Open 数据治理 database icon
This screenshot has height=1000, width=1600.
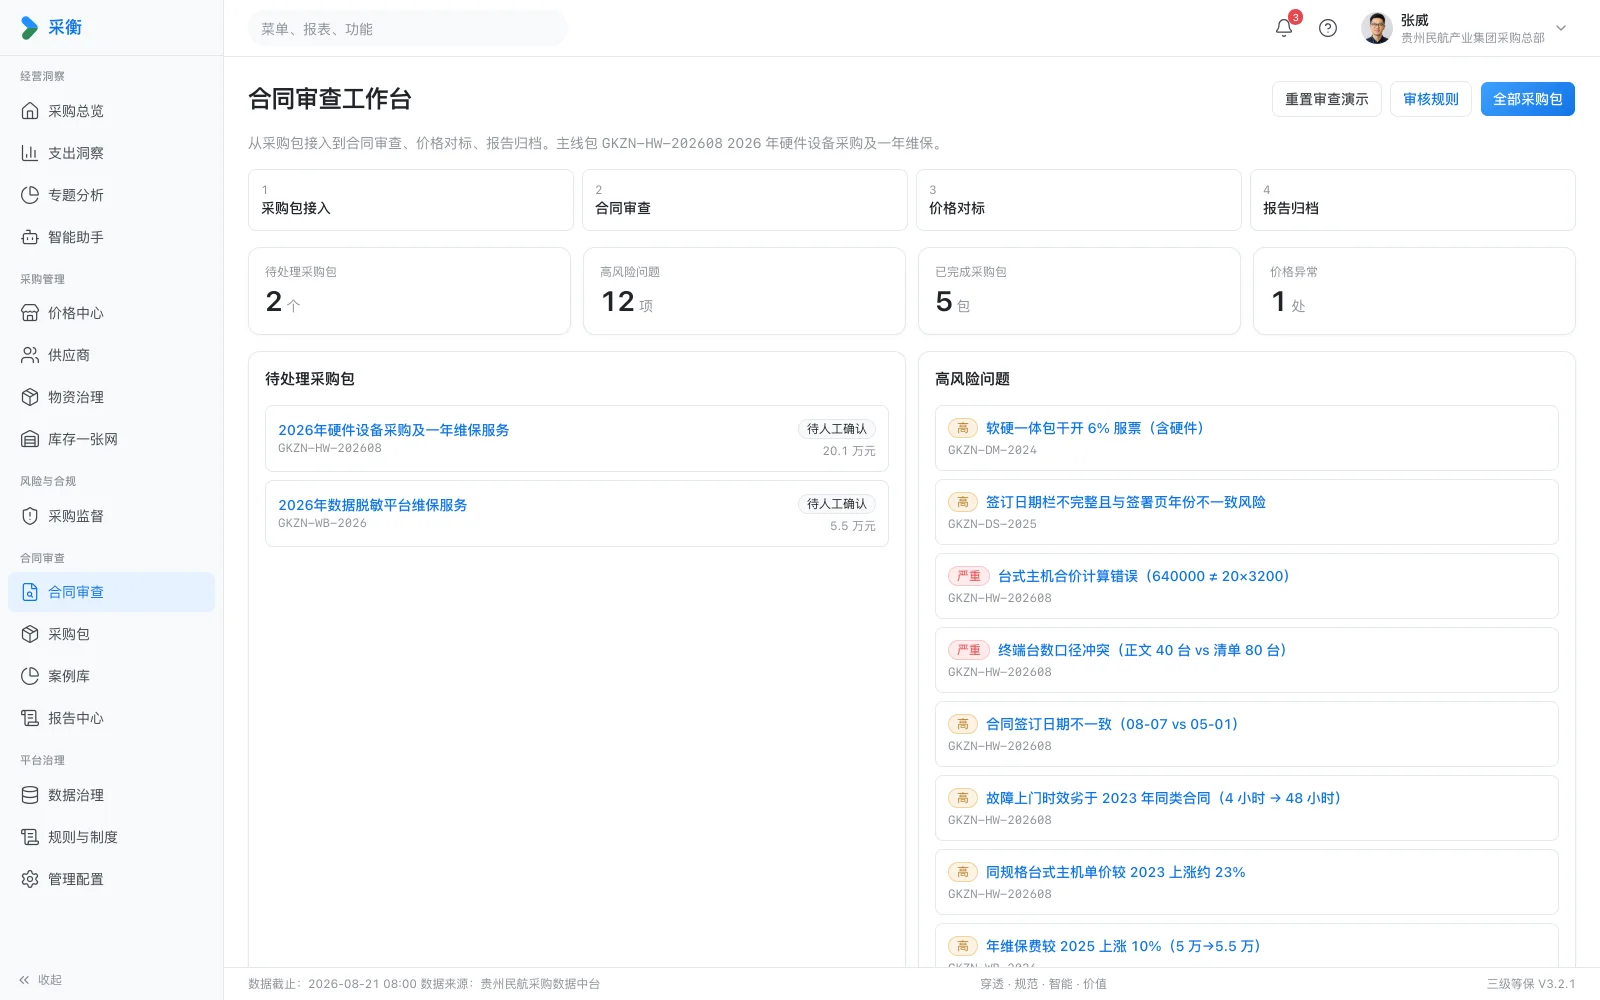tap(30, 795)
